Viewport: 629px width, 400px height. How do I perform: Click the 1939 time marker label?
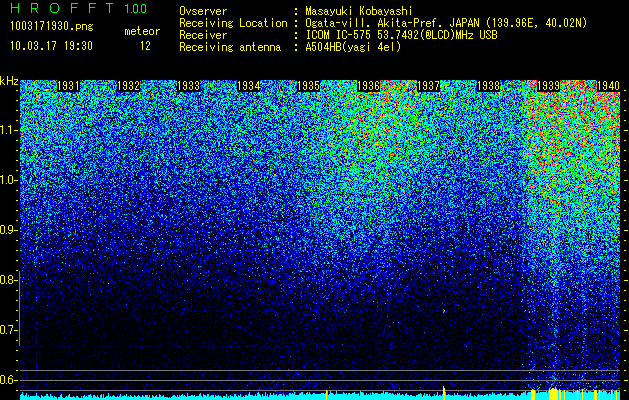coord(549,86)
